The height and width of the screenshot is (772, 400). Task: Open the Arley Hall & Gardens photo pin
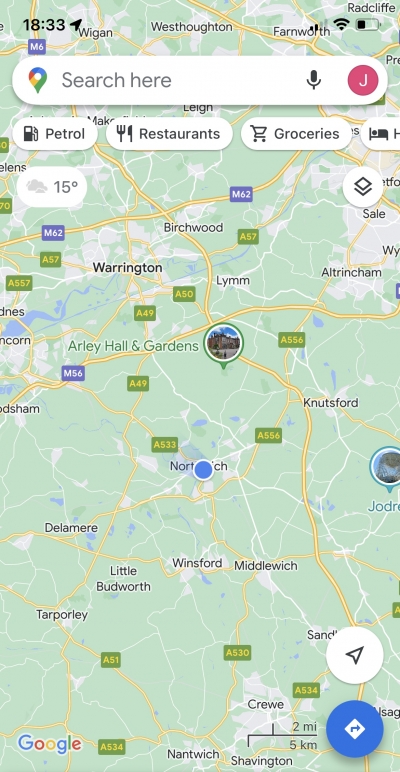pyautogui.click(x=224, y=344)
